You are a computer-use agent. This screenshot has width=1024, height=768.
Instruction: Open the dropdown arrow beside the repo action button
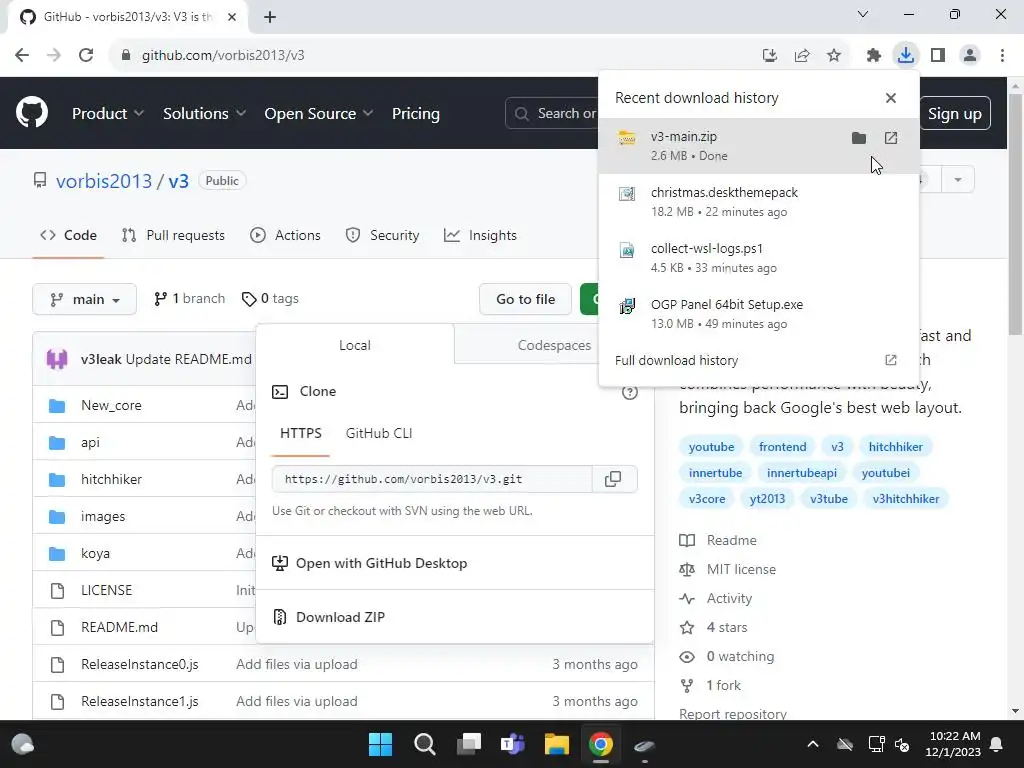click(x=958, y=180)
